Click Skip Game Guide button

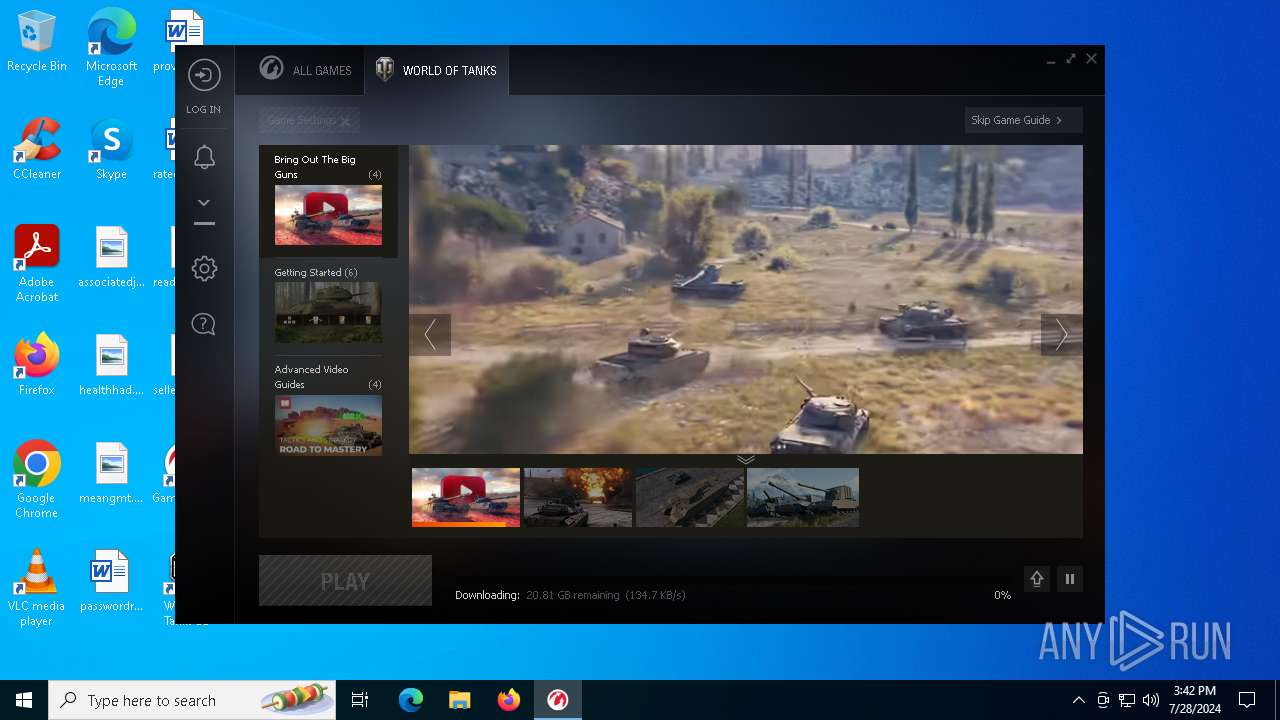[1023, 120]
